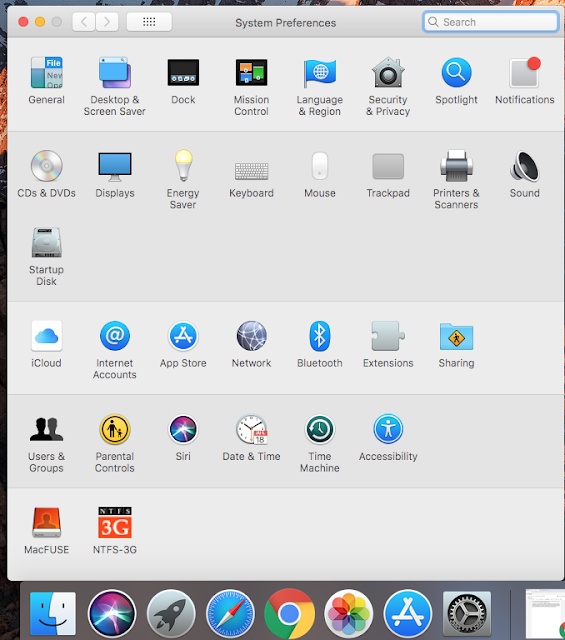Launch Siri from the Dock
The height and width of the screenshot is (640, 565).
tap(112, 613)
